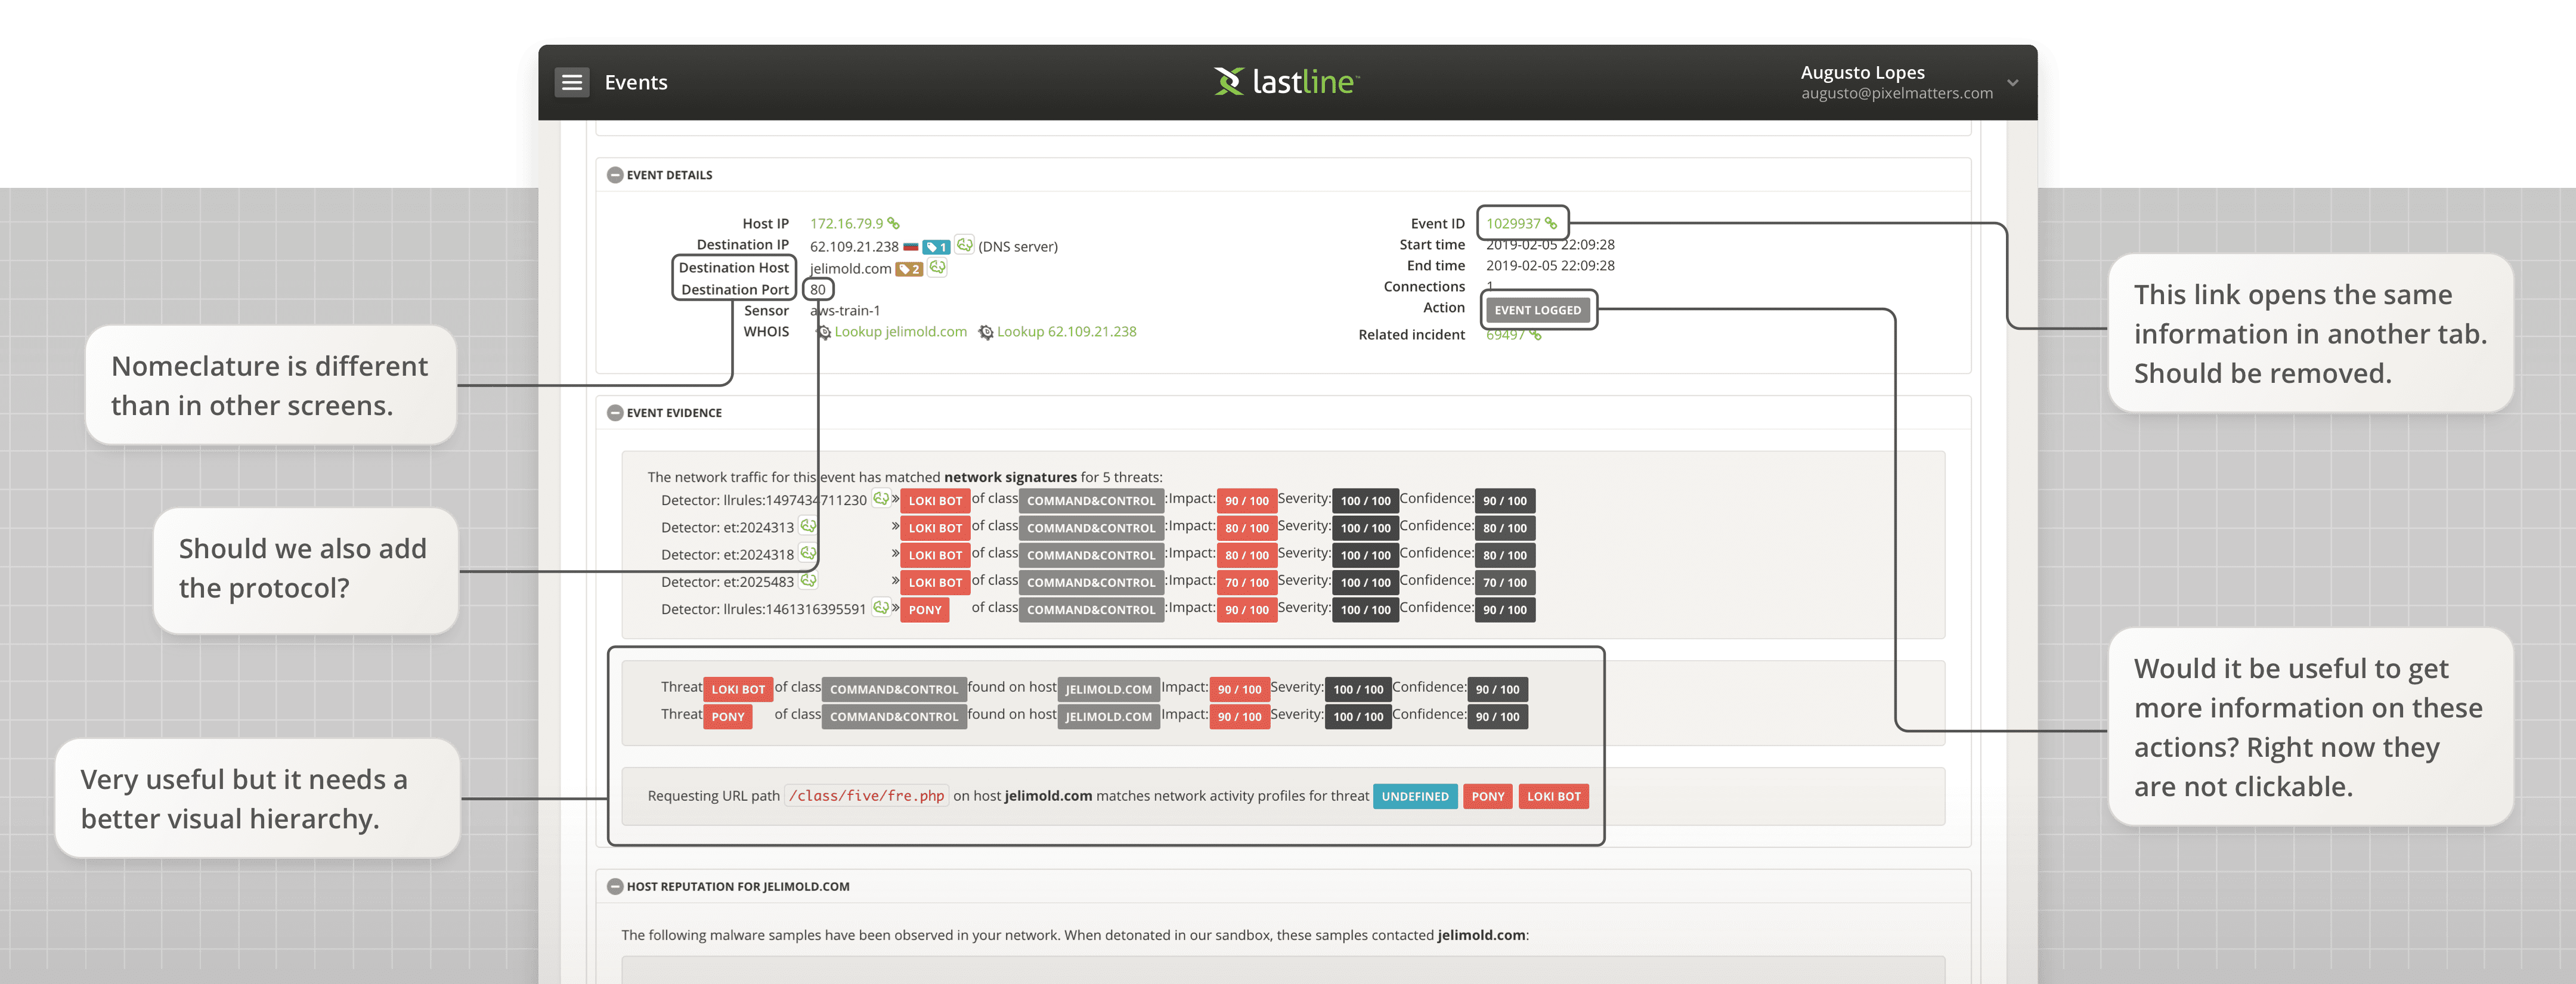The image size is (2576, 984).
Task: Click the blue tag badge on Destination IP
Action: (x=936, y=246)
